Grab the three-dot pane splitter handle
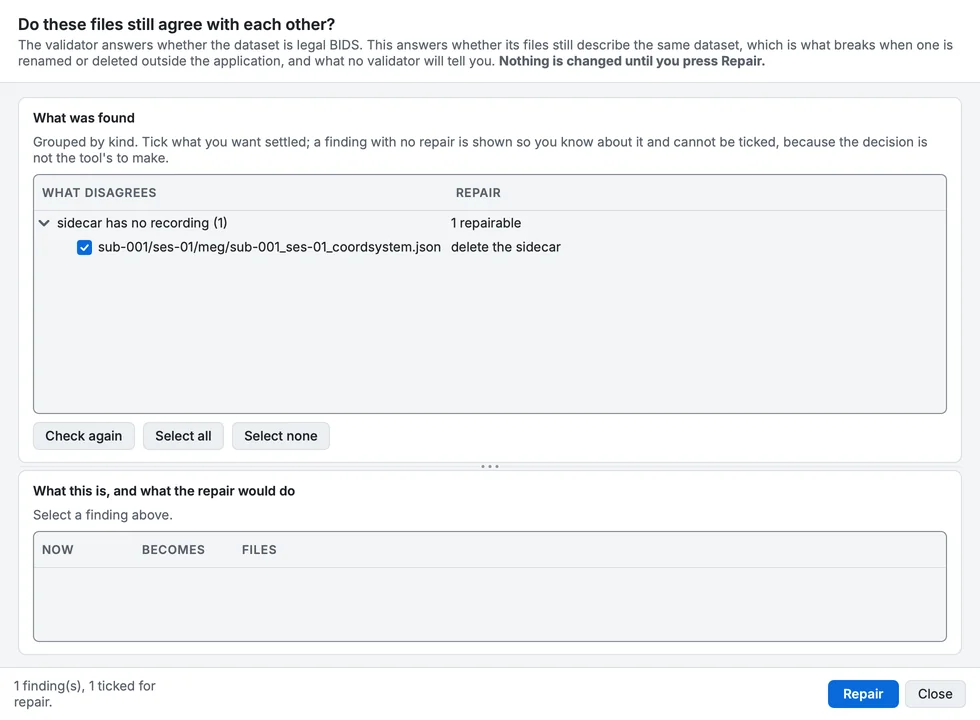 coord(490,466)
